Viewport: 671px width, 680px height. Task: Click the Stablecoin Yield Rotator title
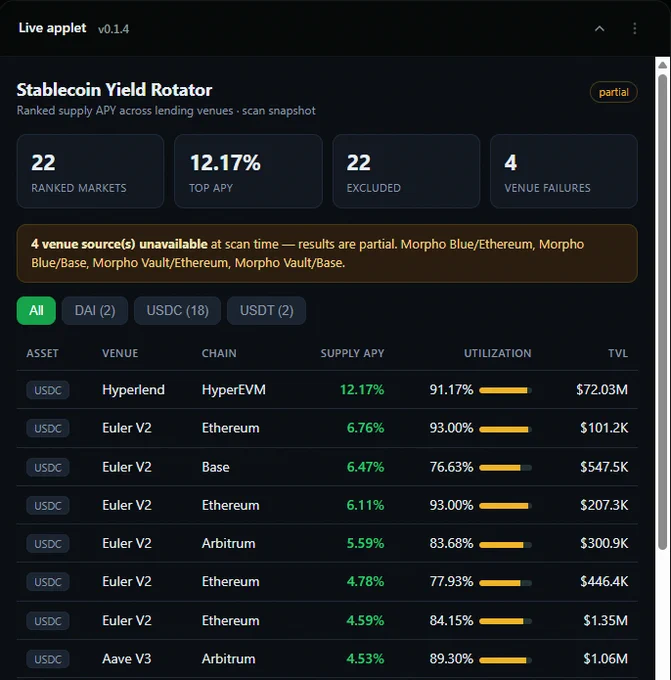tap(114, 90)
